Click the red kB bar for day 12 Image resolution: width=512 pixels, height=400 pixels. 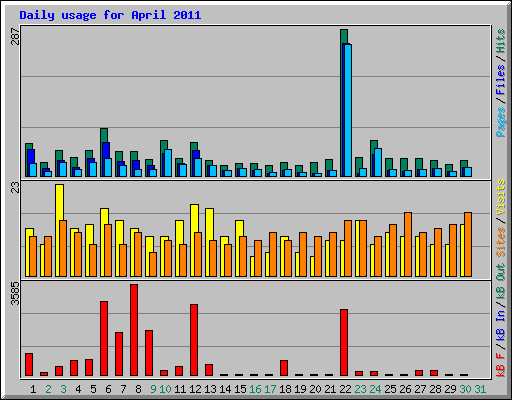(x=194, y=340)
